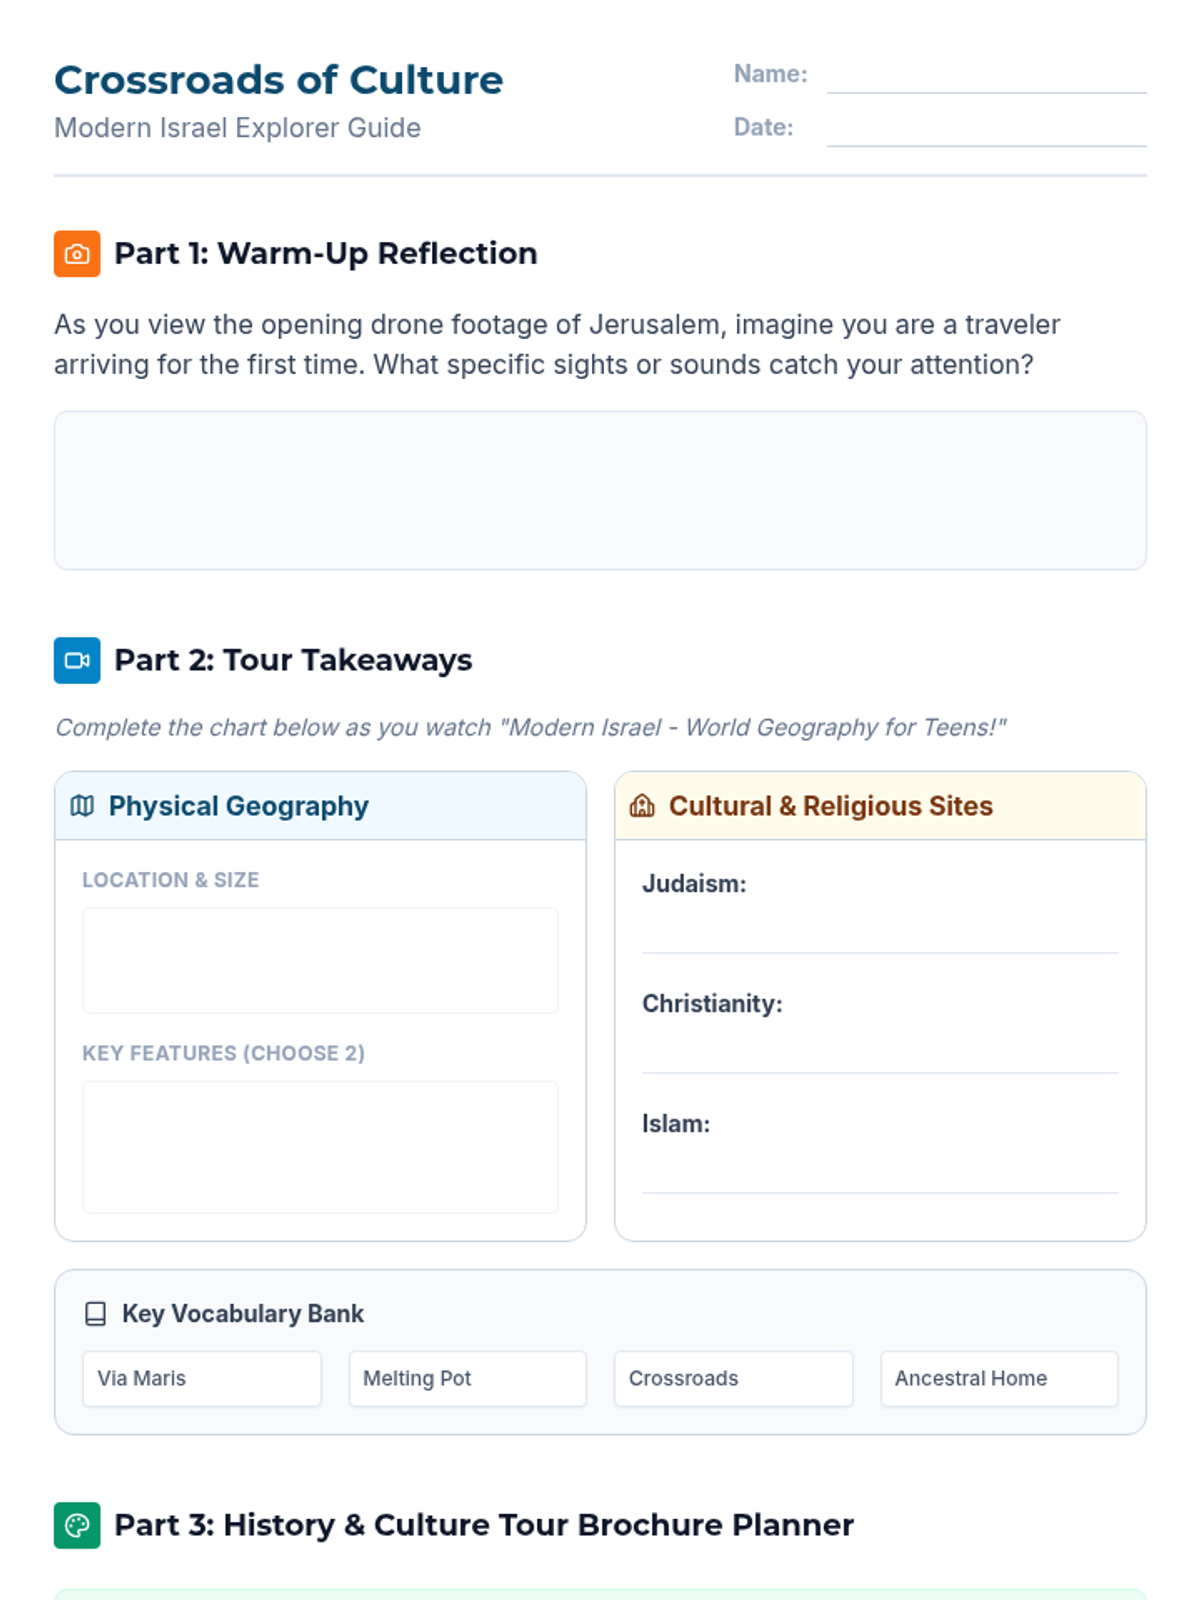This screenshot has height=1600, width=1200.
Task: Select the Crossroads vocabulary chip
Action: tap(733, 1378)
